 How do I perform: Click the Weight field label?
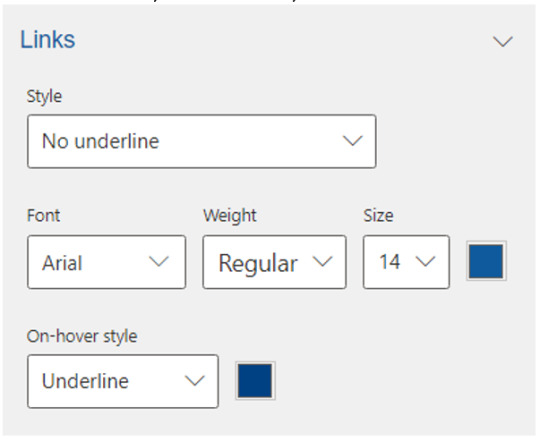(230, 216)
